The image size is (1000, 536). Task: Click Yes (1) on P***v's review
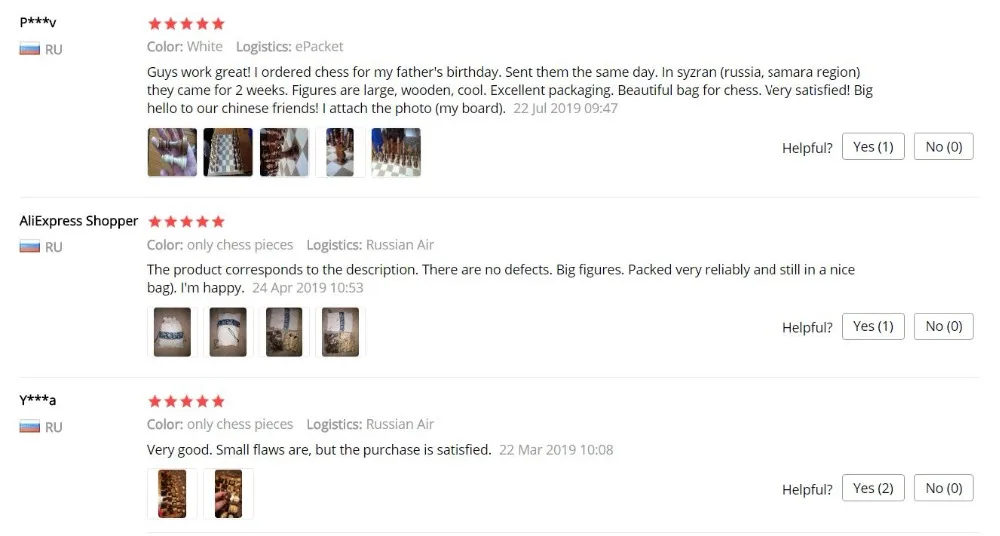coord(873,147)
